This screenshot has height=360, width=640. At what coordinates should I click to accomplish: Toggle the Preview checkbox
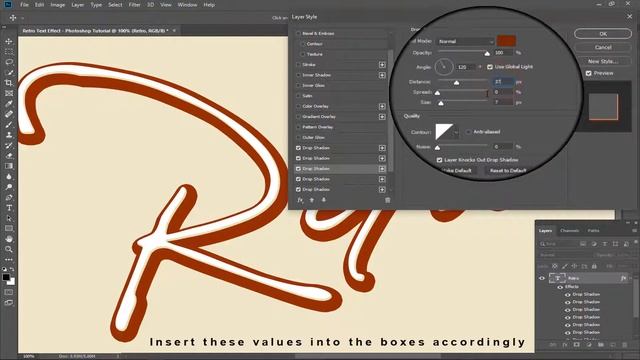coord(589,73)
